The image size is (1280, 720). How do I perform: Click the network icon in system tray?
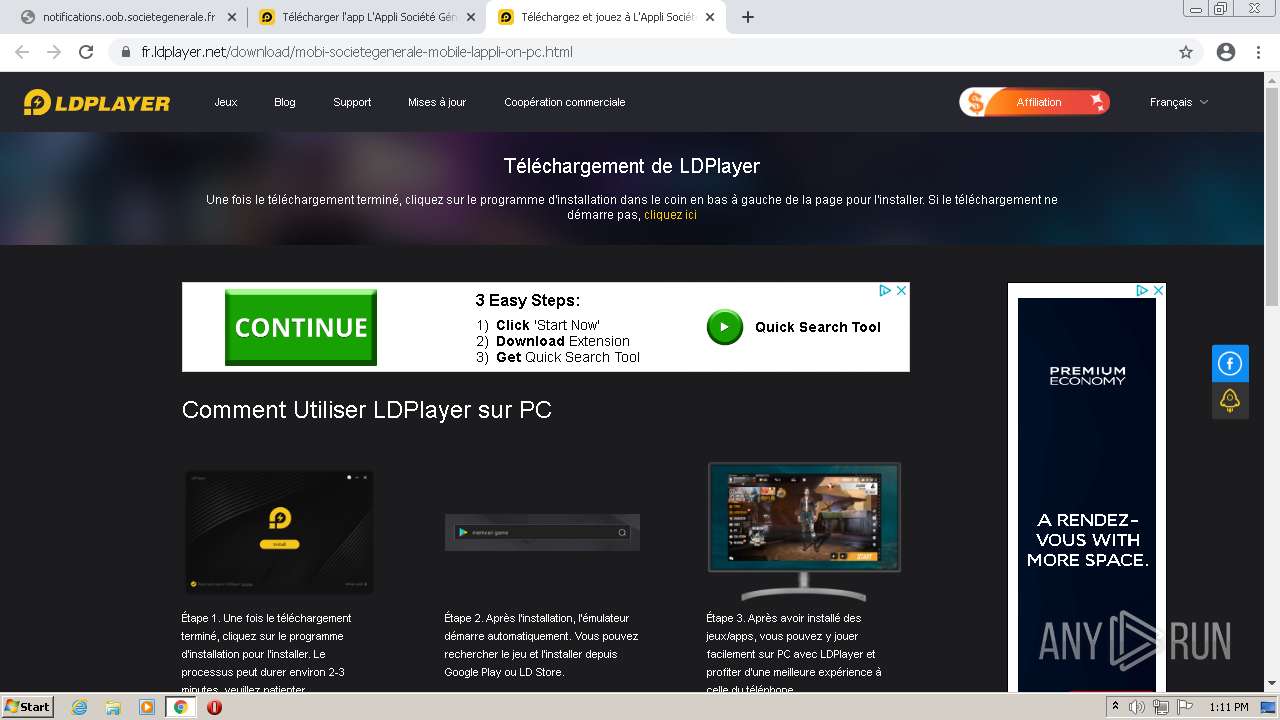click(x=1160, y=707)
